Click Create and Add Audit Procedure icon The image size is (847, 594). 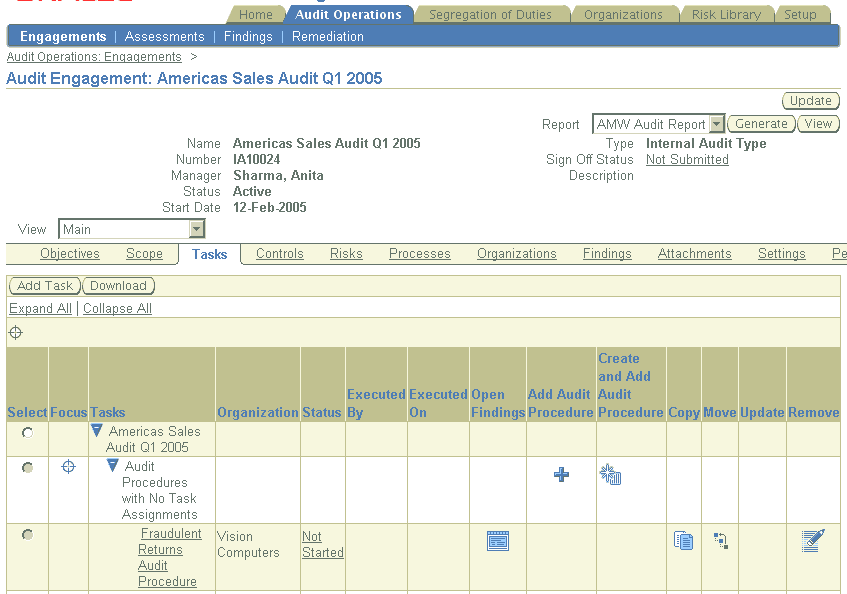click(610, 475)
